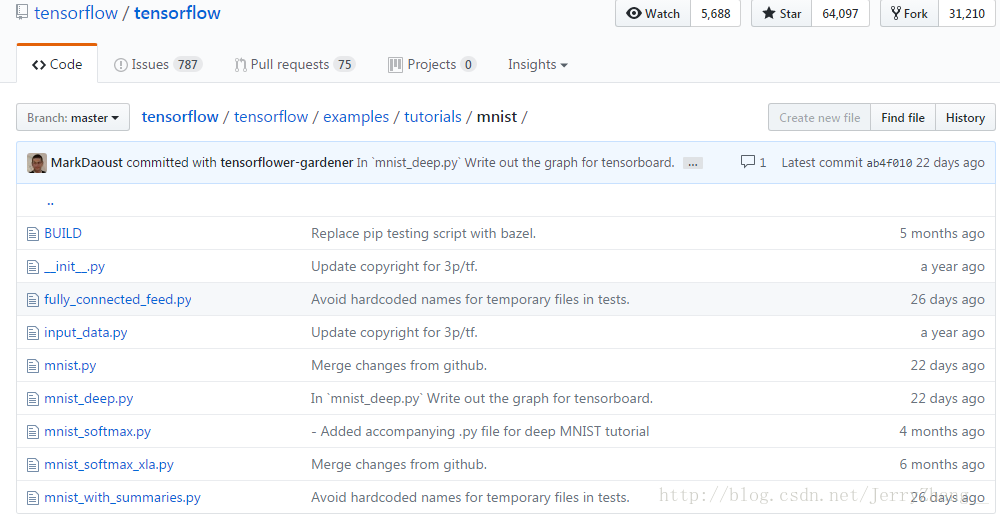Open the Pull requests tab
The width and height of the screenshot is (1000, 515).
click(x=295, y=64)
